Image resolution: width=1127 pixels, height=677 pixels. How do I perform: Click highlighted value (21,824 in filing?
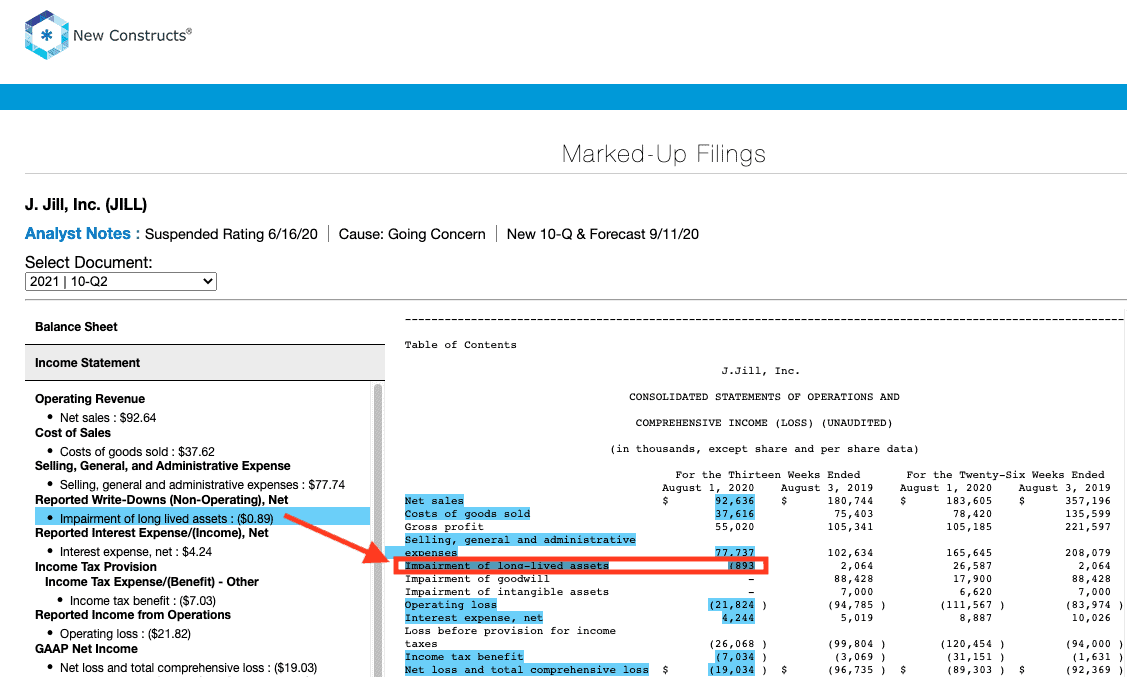pos(732,605)
